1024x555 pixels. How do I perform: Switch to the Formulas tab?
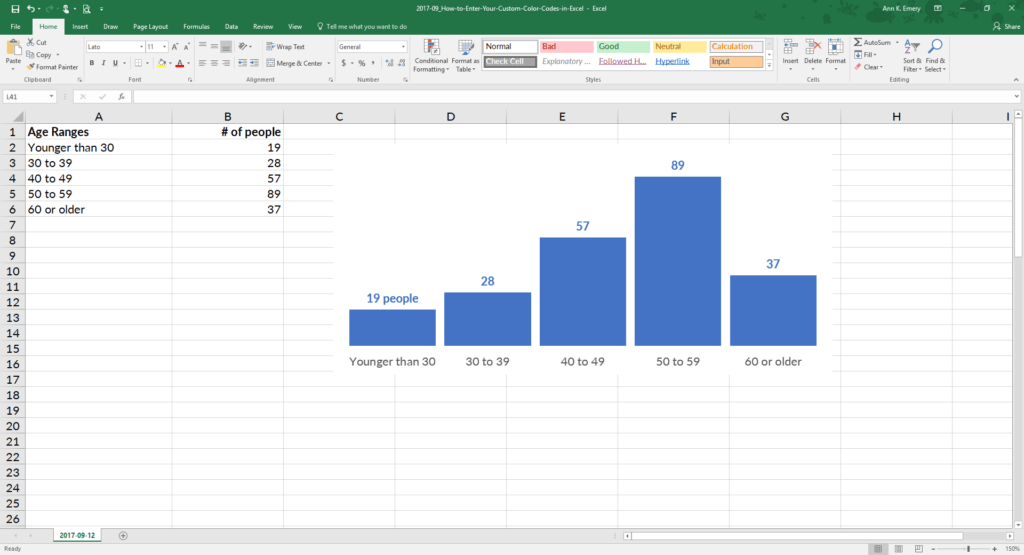[x=196, y=27]
